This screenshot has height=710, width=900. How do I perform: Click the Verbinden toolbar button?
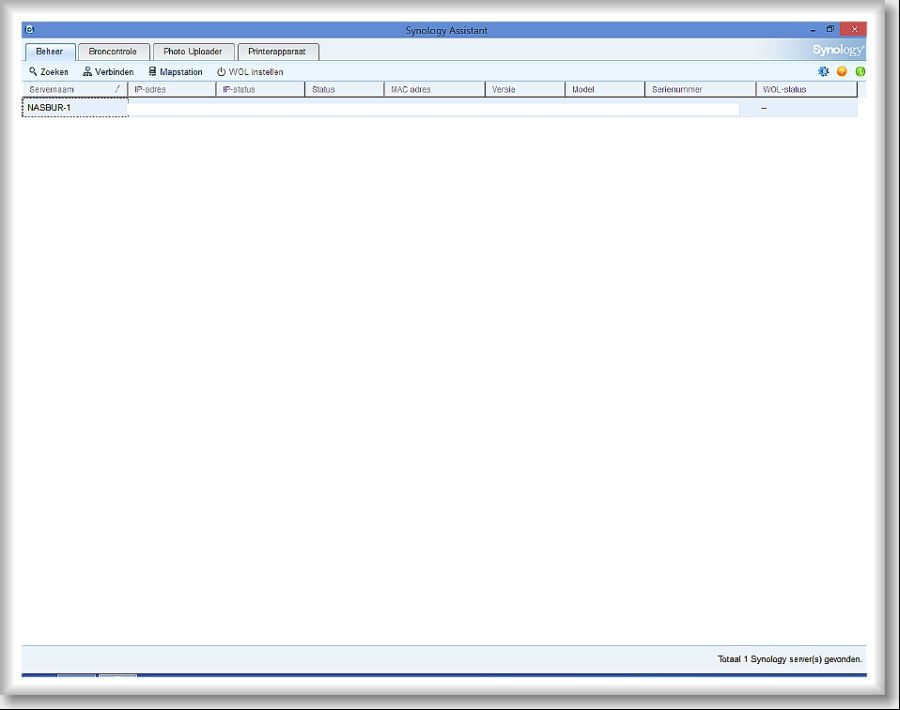pos(108,72)
